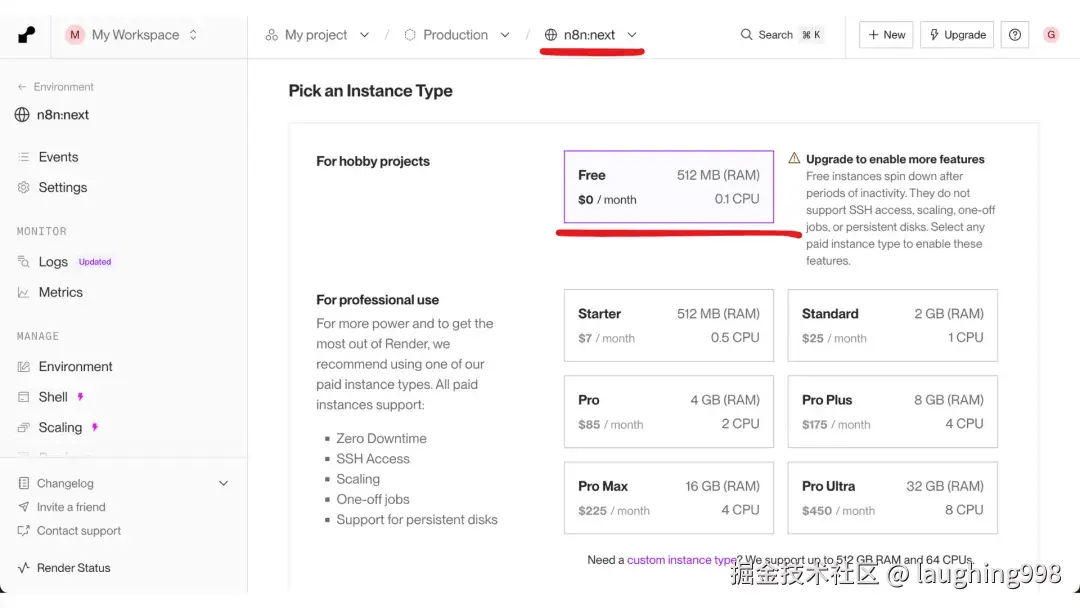This screenshot has width=1080, height=608.
Task: Open Events in the sidebar
Action: click(59, 157)
